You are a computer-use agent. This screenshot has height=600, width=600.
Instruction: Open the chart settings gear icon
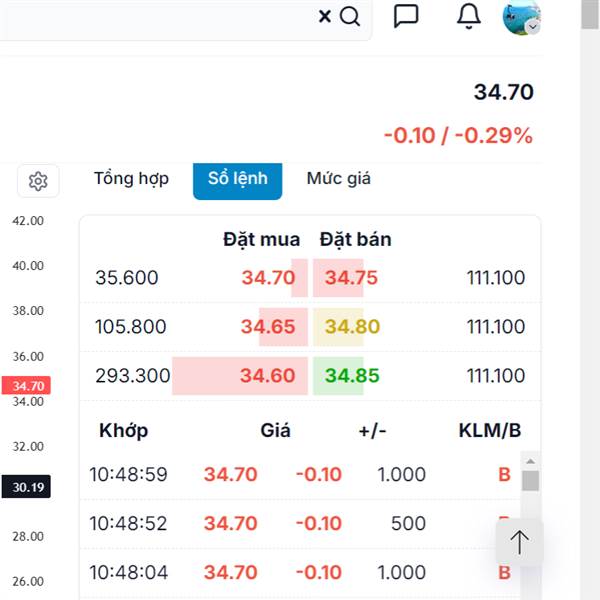38,181
